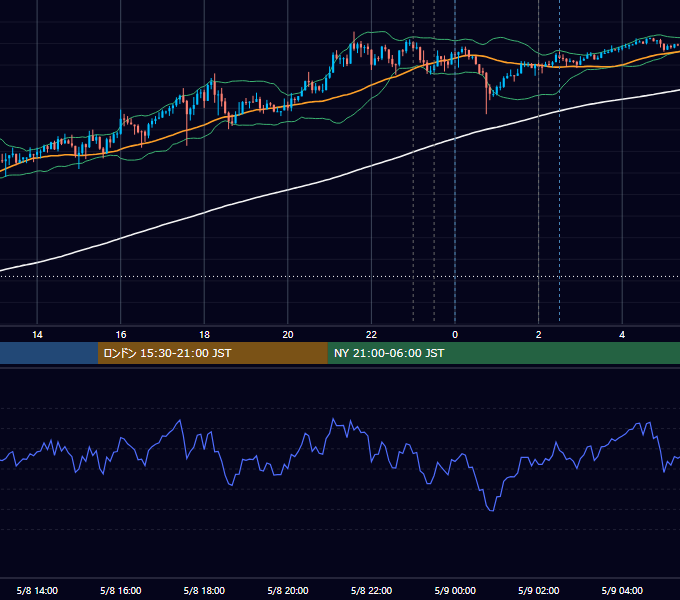Click the 5/8 18:00 time label
Viewport: 680px width, 600px height.
204,590
